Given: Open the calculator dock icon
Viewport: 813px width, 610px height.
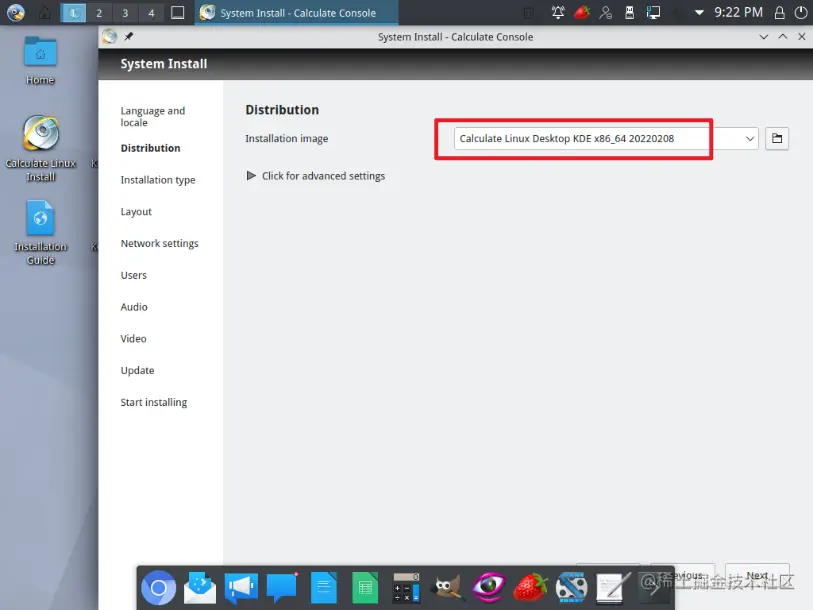Looking at the screenshot, I should (406, 588).
